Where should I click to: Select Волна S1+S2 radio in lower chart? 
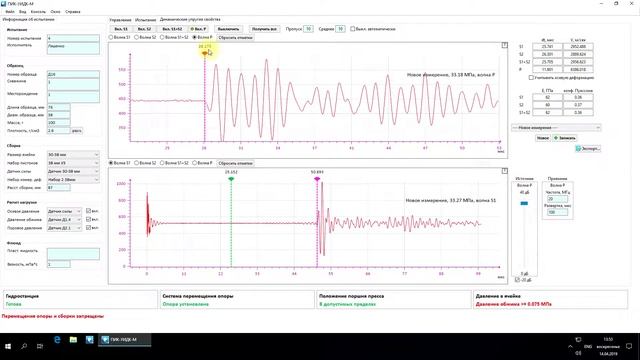162,163
